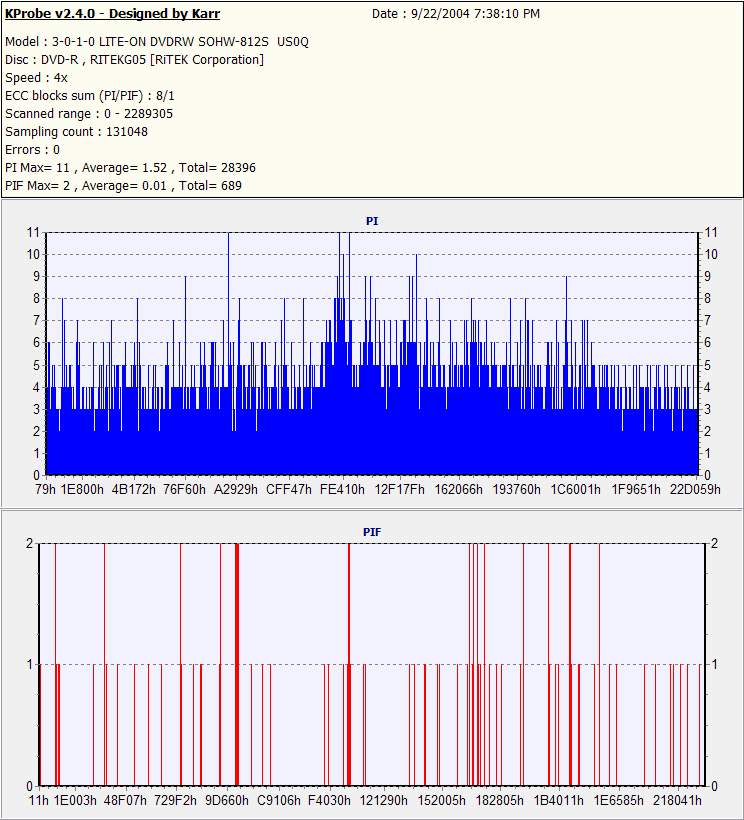
Task: Click the PI chart x-axis label '193760h'
Action: point(517,489)
